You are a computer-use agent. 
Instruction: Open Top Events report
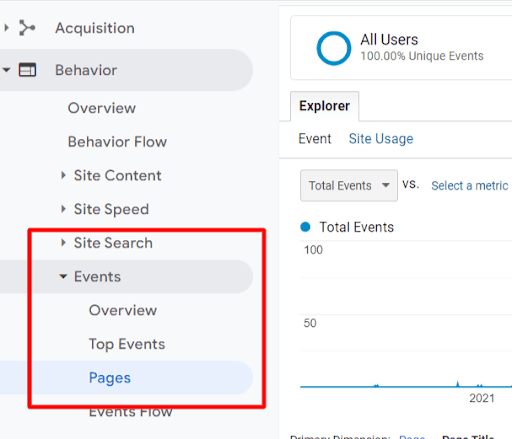127,344
